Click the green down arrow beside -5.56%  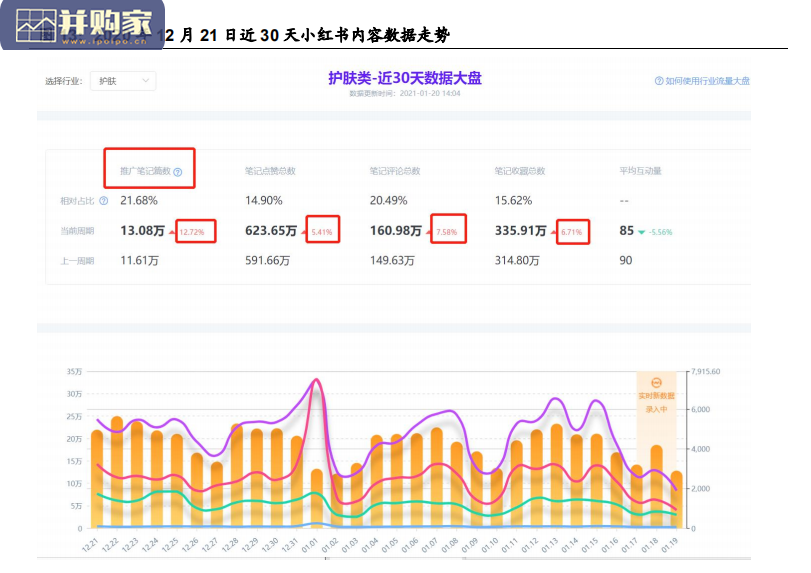click(641, 232)
